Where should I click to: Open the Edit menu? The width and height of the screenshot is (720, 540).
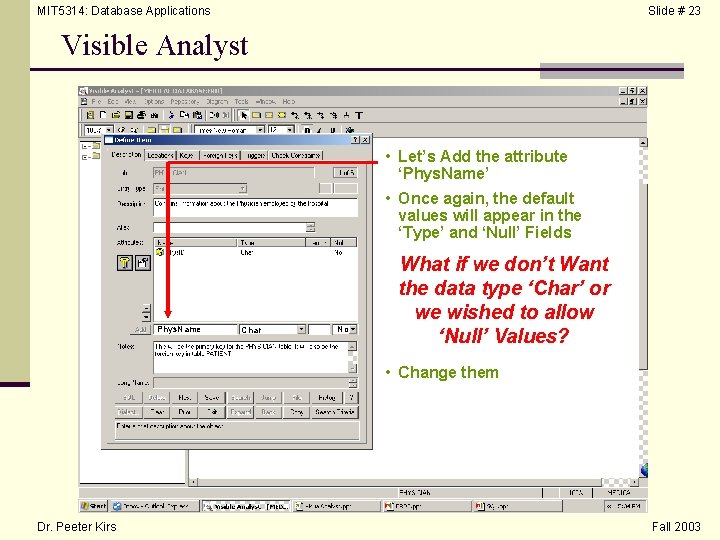click(113, 101)
